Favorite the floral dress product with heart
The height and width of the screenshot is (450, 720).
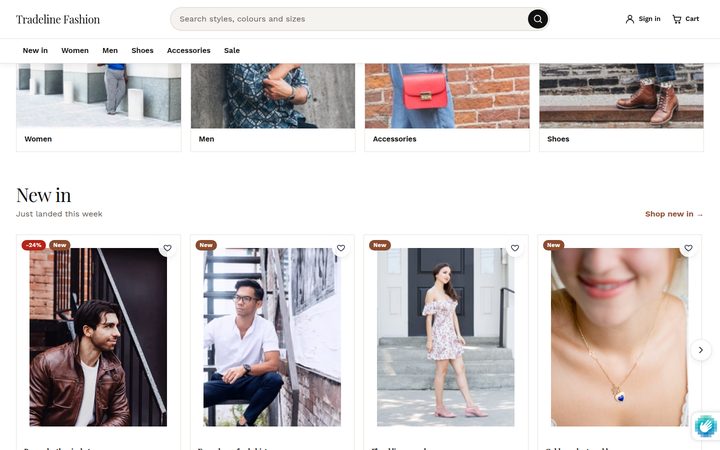515,248
